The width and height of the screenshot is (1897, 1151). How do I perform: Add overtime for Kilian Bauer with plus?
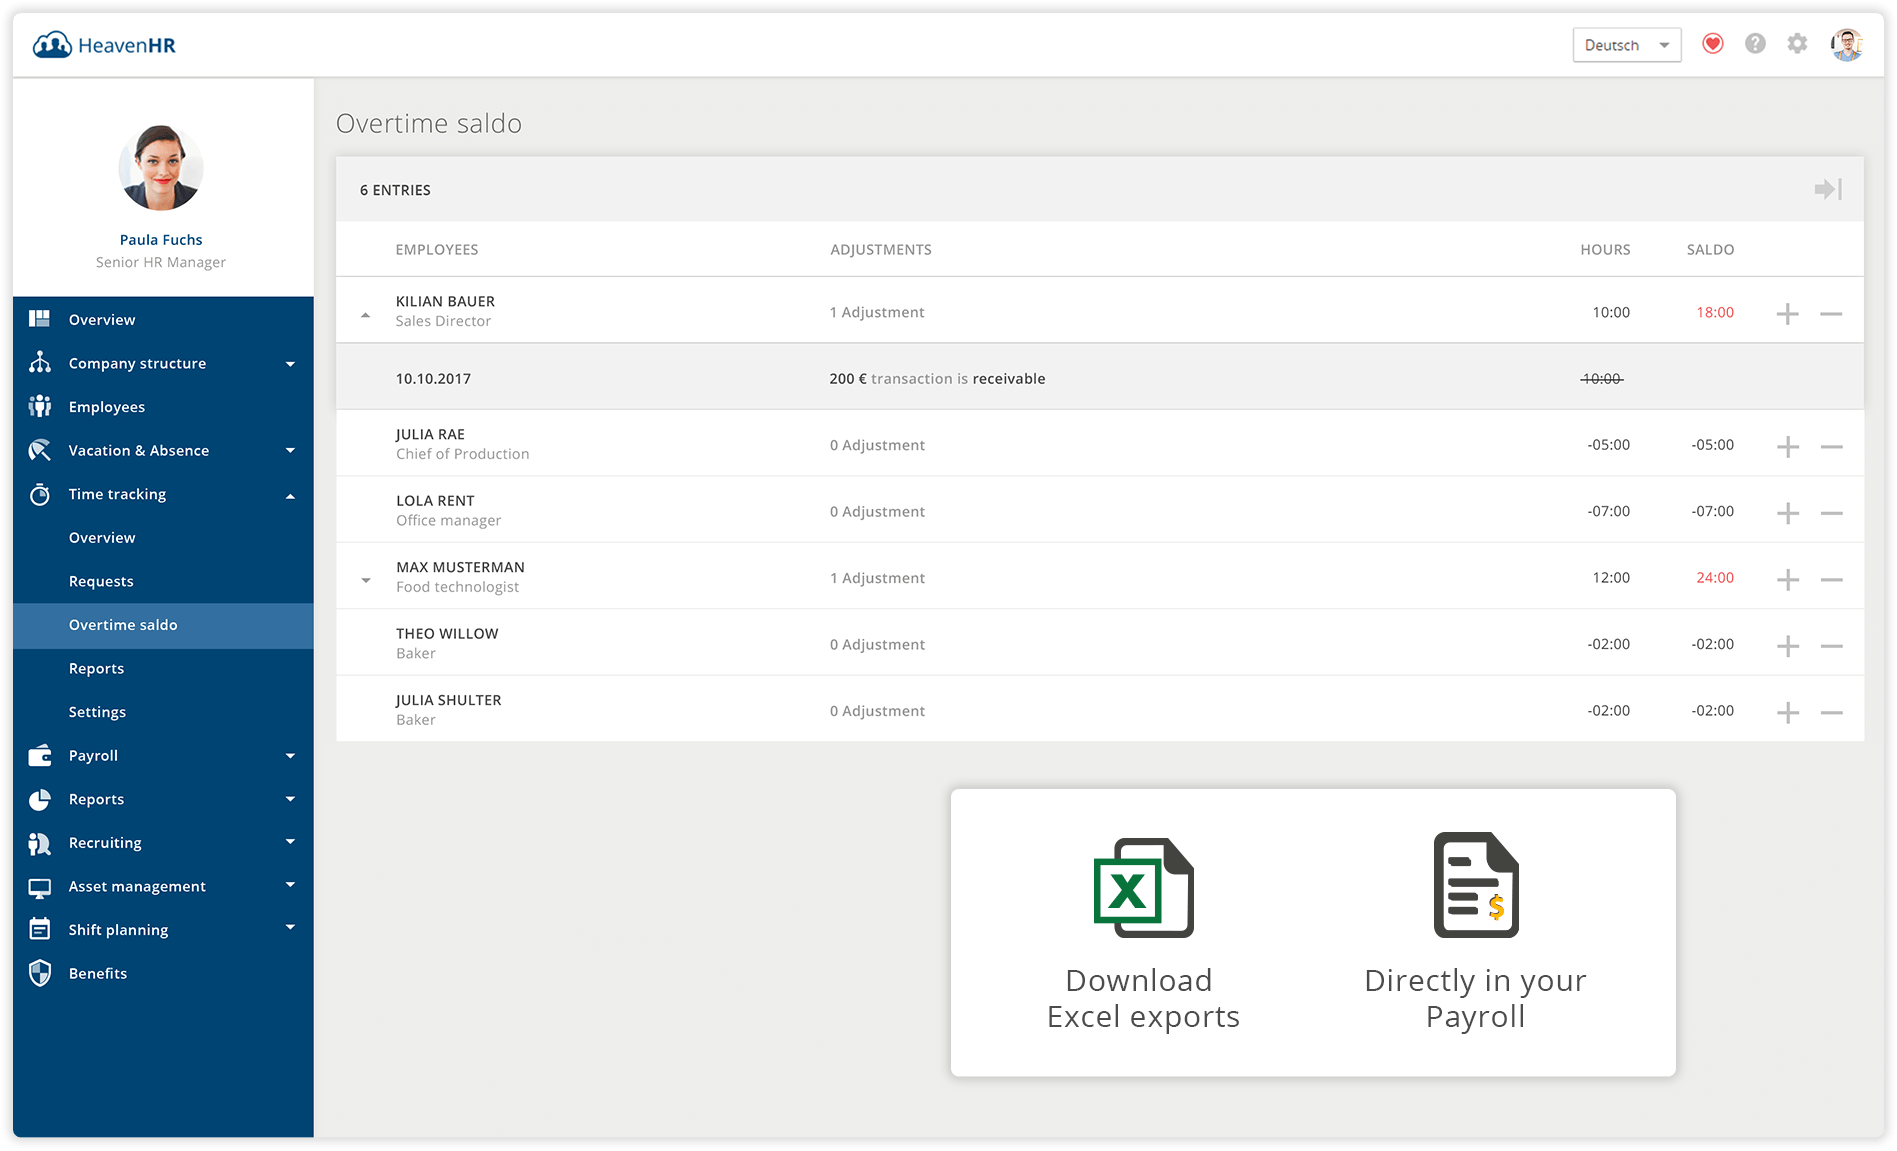point(1788,314)
